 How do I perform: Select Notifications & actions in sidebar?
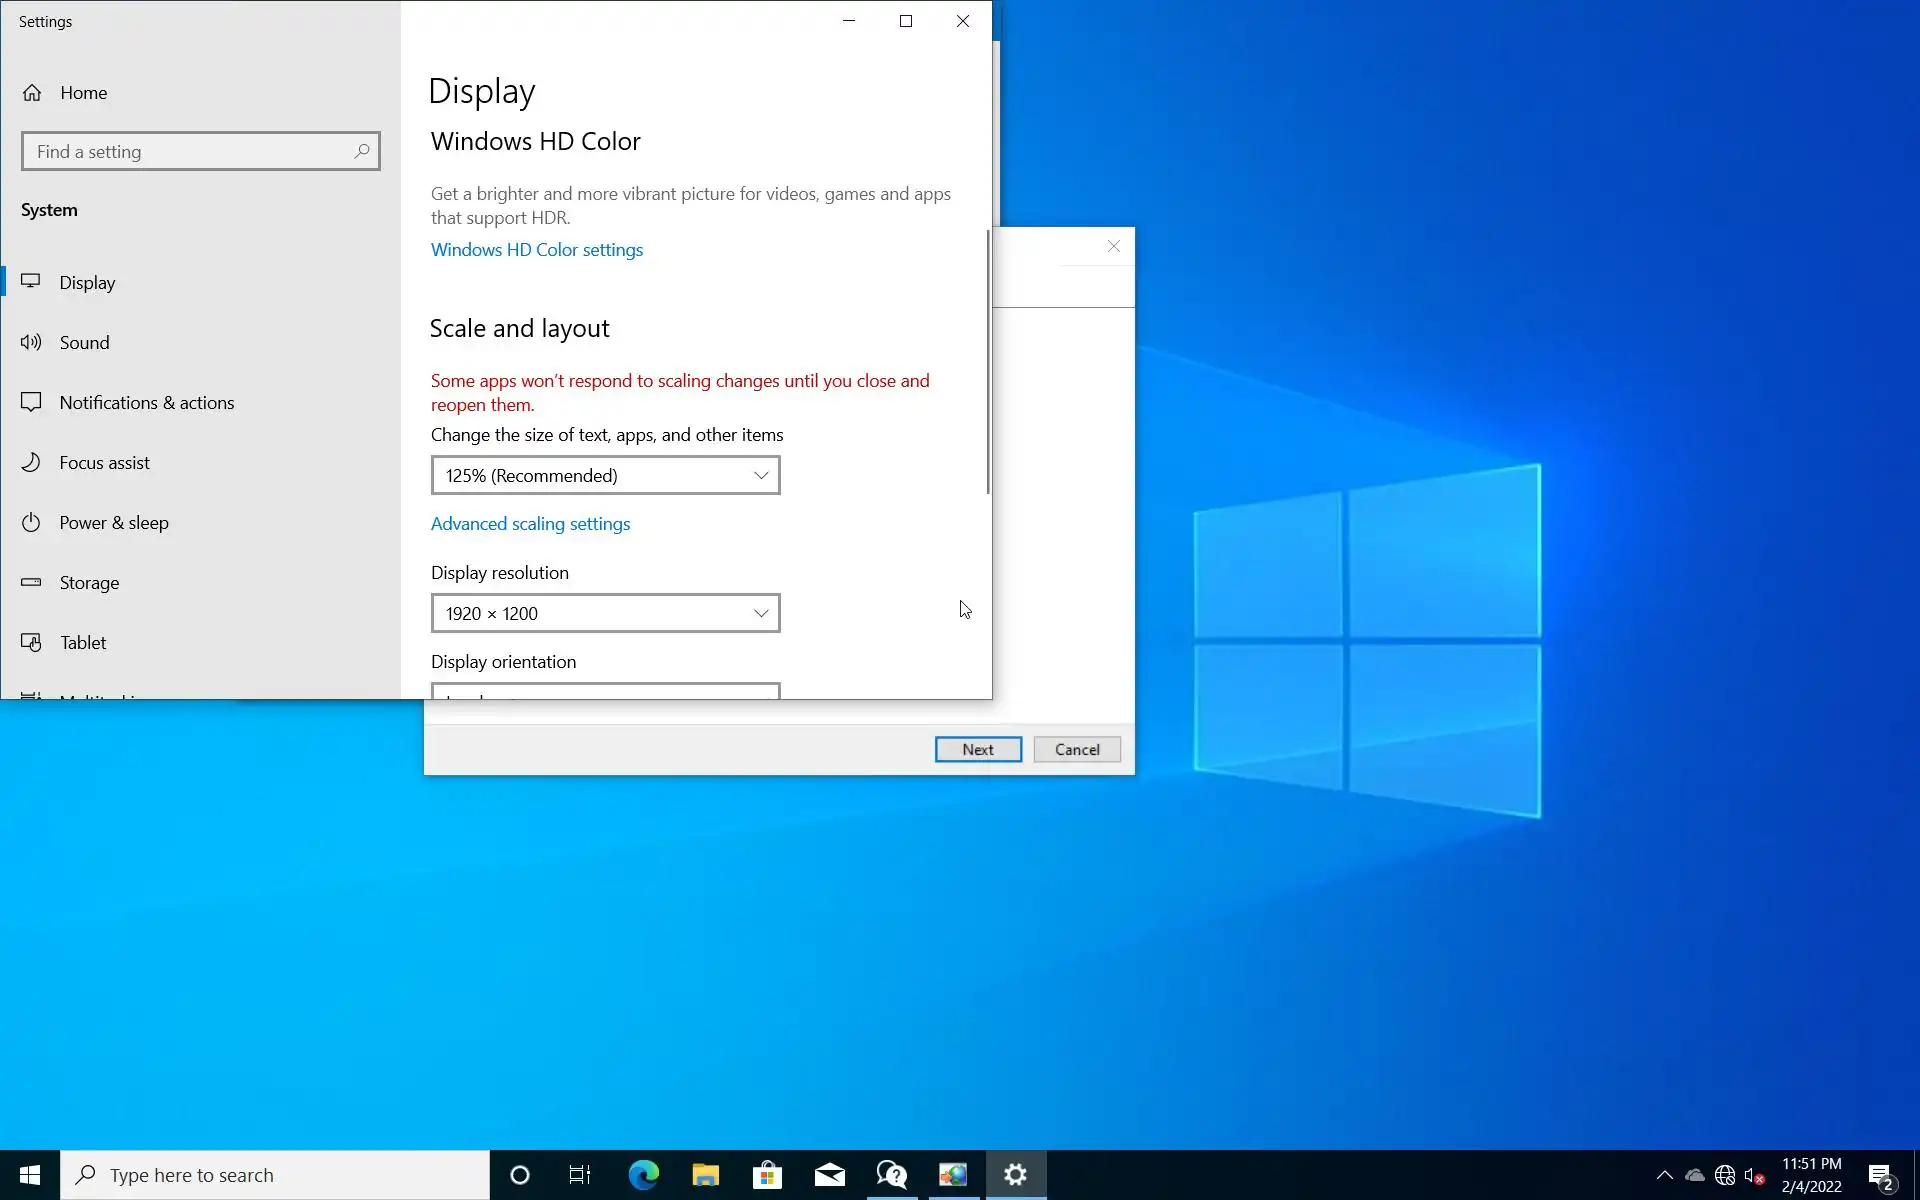tap(146, 402)
